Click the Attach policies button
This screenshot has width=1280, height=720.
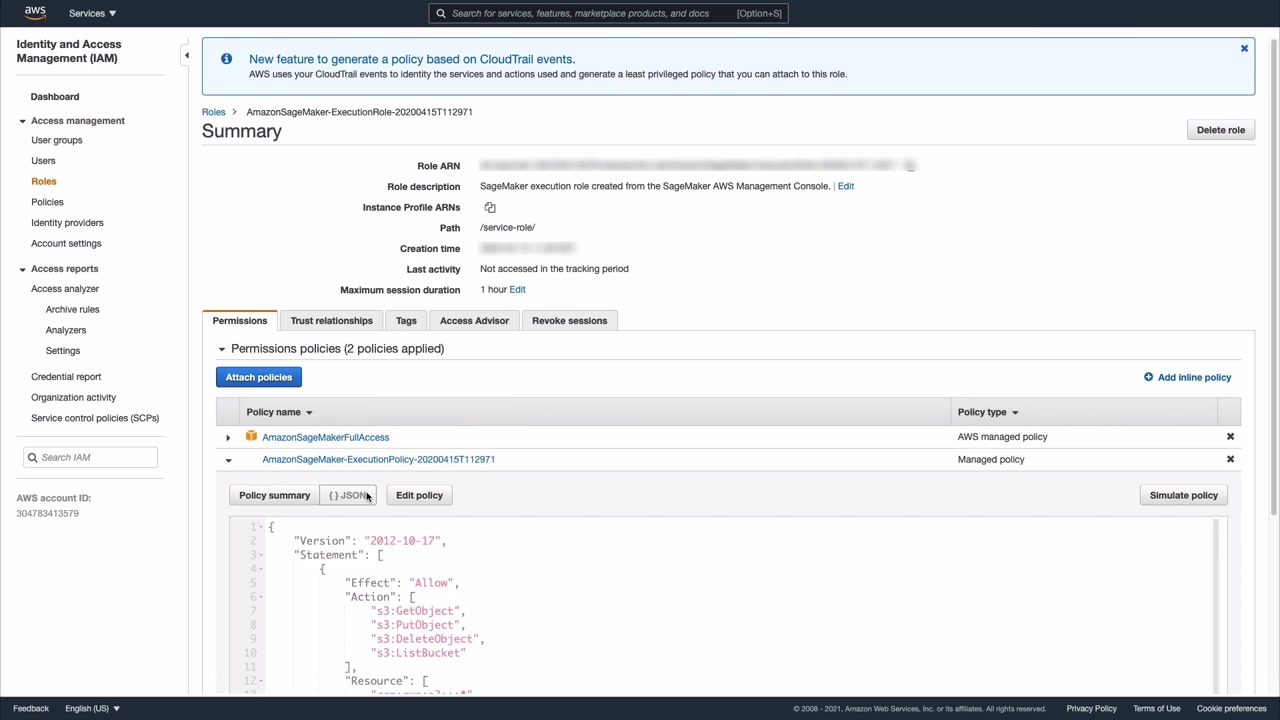[x=259, y=377]
